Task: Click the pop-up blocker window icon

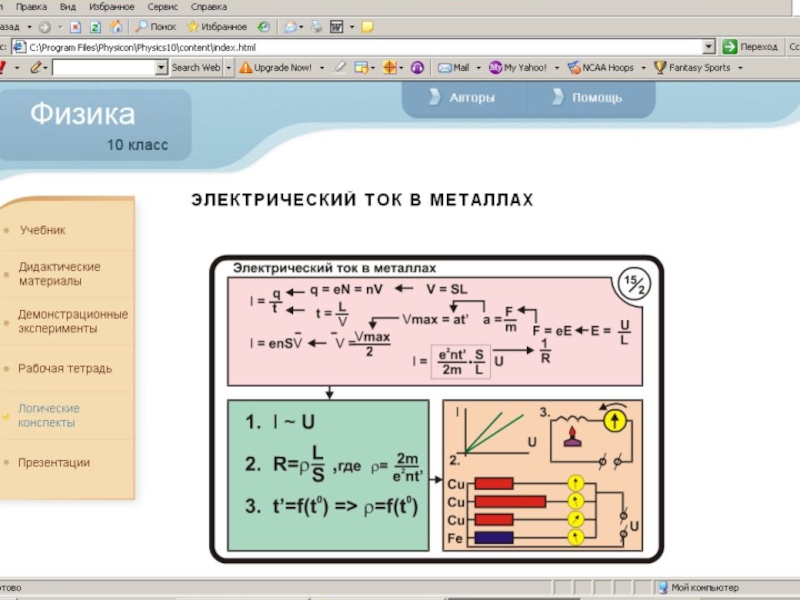Action: (361, 67)
